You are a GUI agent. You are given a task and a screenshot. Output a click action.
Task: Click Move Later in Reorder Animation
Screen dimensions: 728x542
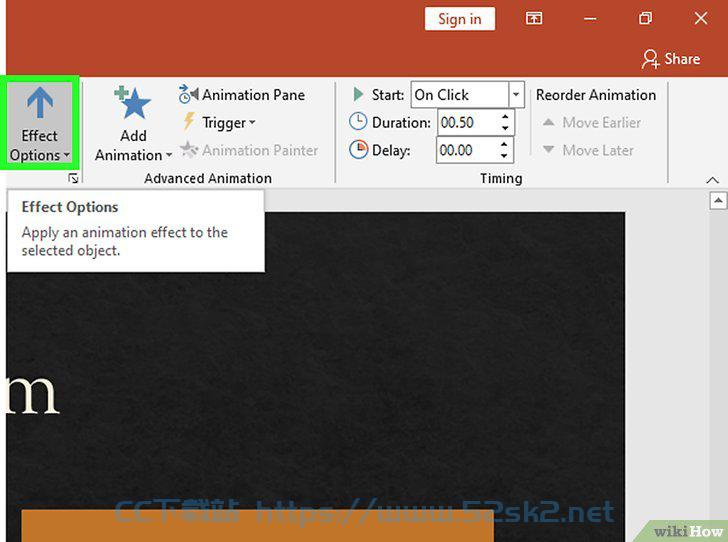[x=588, y=150]
